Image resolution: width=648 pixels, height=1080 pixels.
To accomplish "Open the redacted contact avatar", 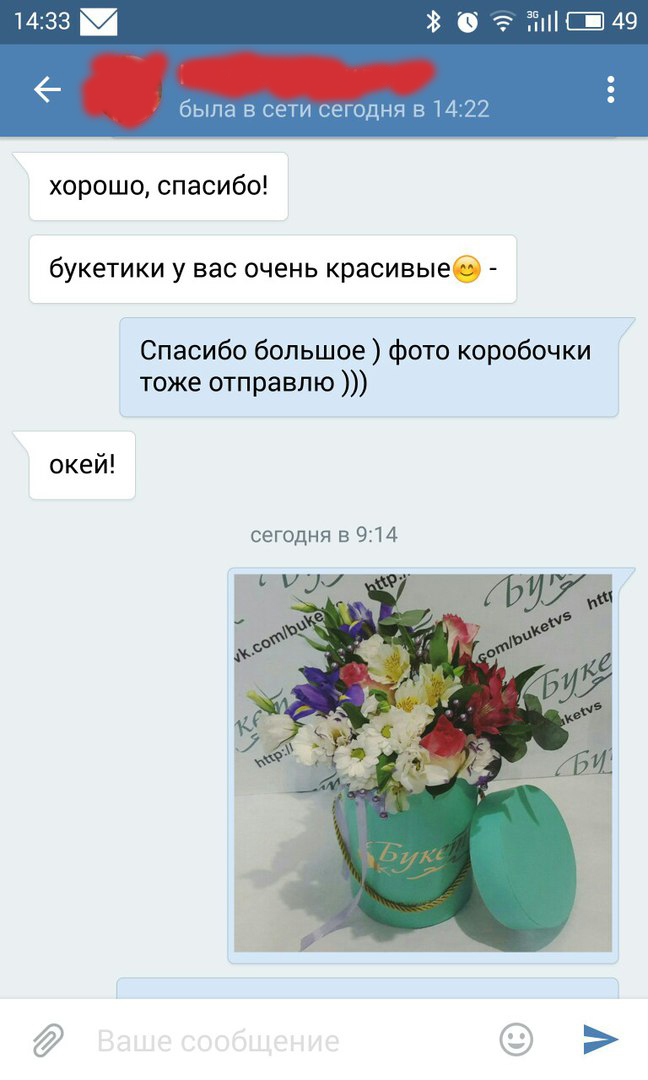I will [x=123, y=90].
